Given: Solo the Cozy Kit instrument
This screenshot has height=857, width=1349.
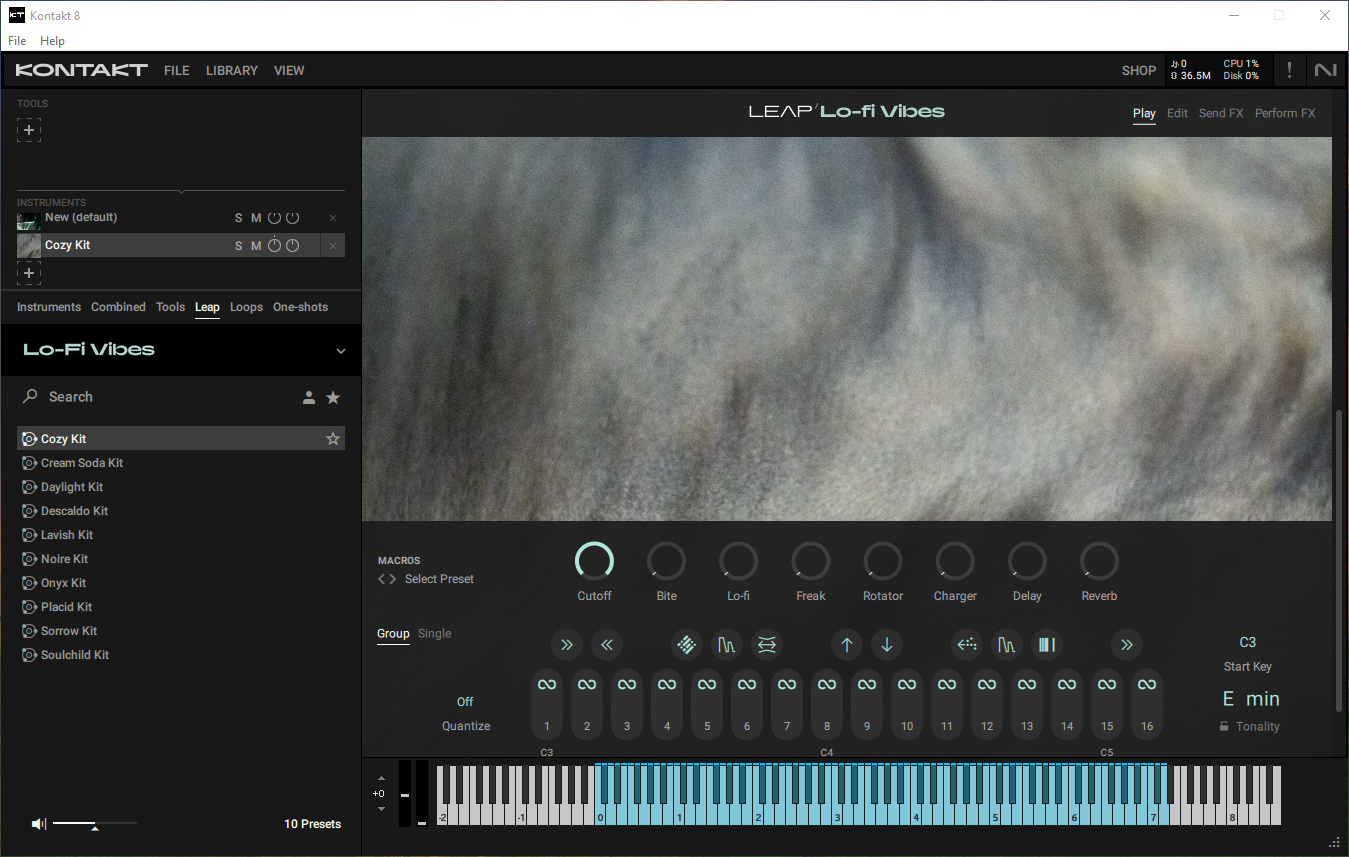Looking at the screenshot, I should [x=238, y=245].
